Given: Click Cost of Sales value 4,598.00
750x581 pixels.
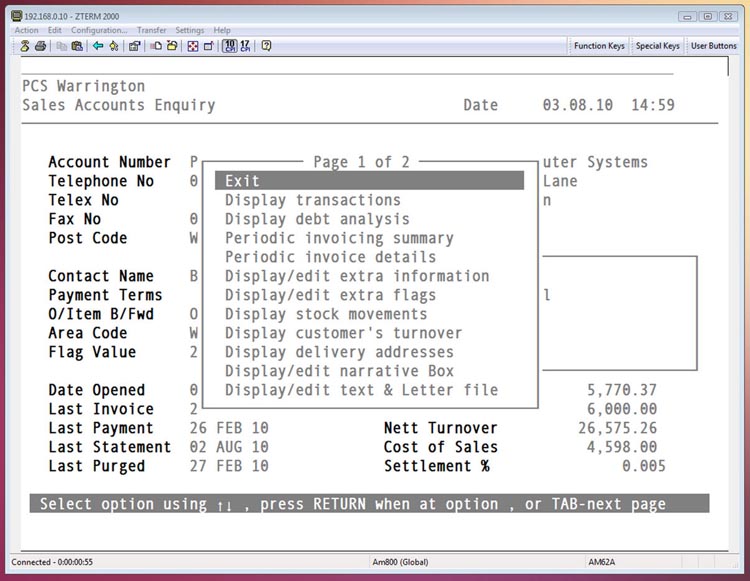Looking at the screenshot, I should tap(622, 447).
